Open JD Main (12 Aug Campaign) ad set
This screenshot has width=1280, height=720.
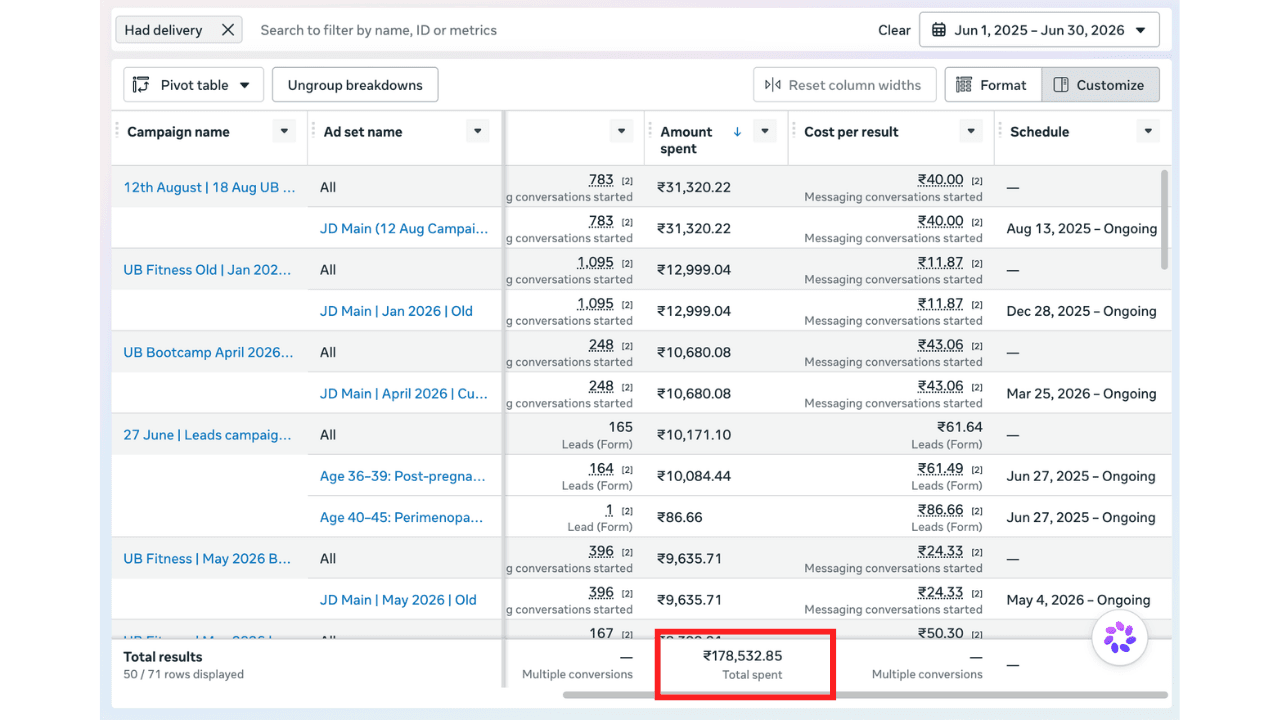pyautogui.click(x=404, y=228)
